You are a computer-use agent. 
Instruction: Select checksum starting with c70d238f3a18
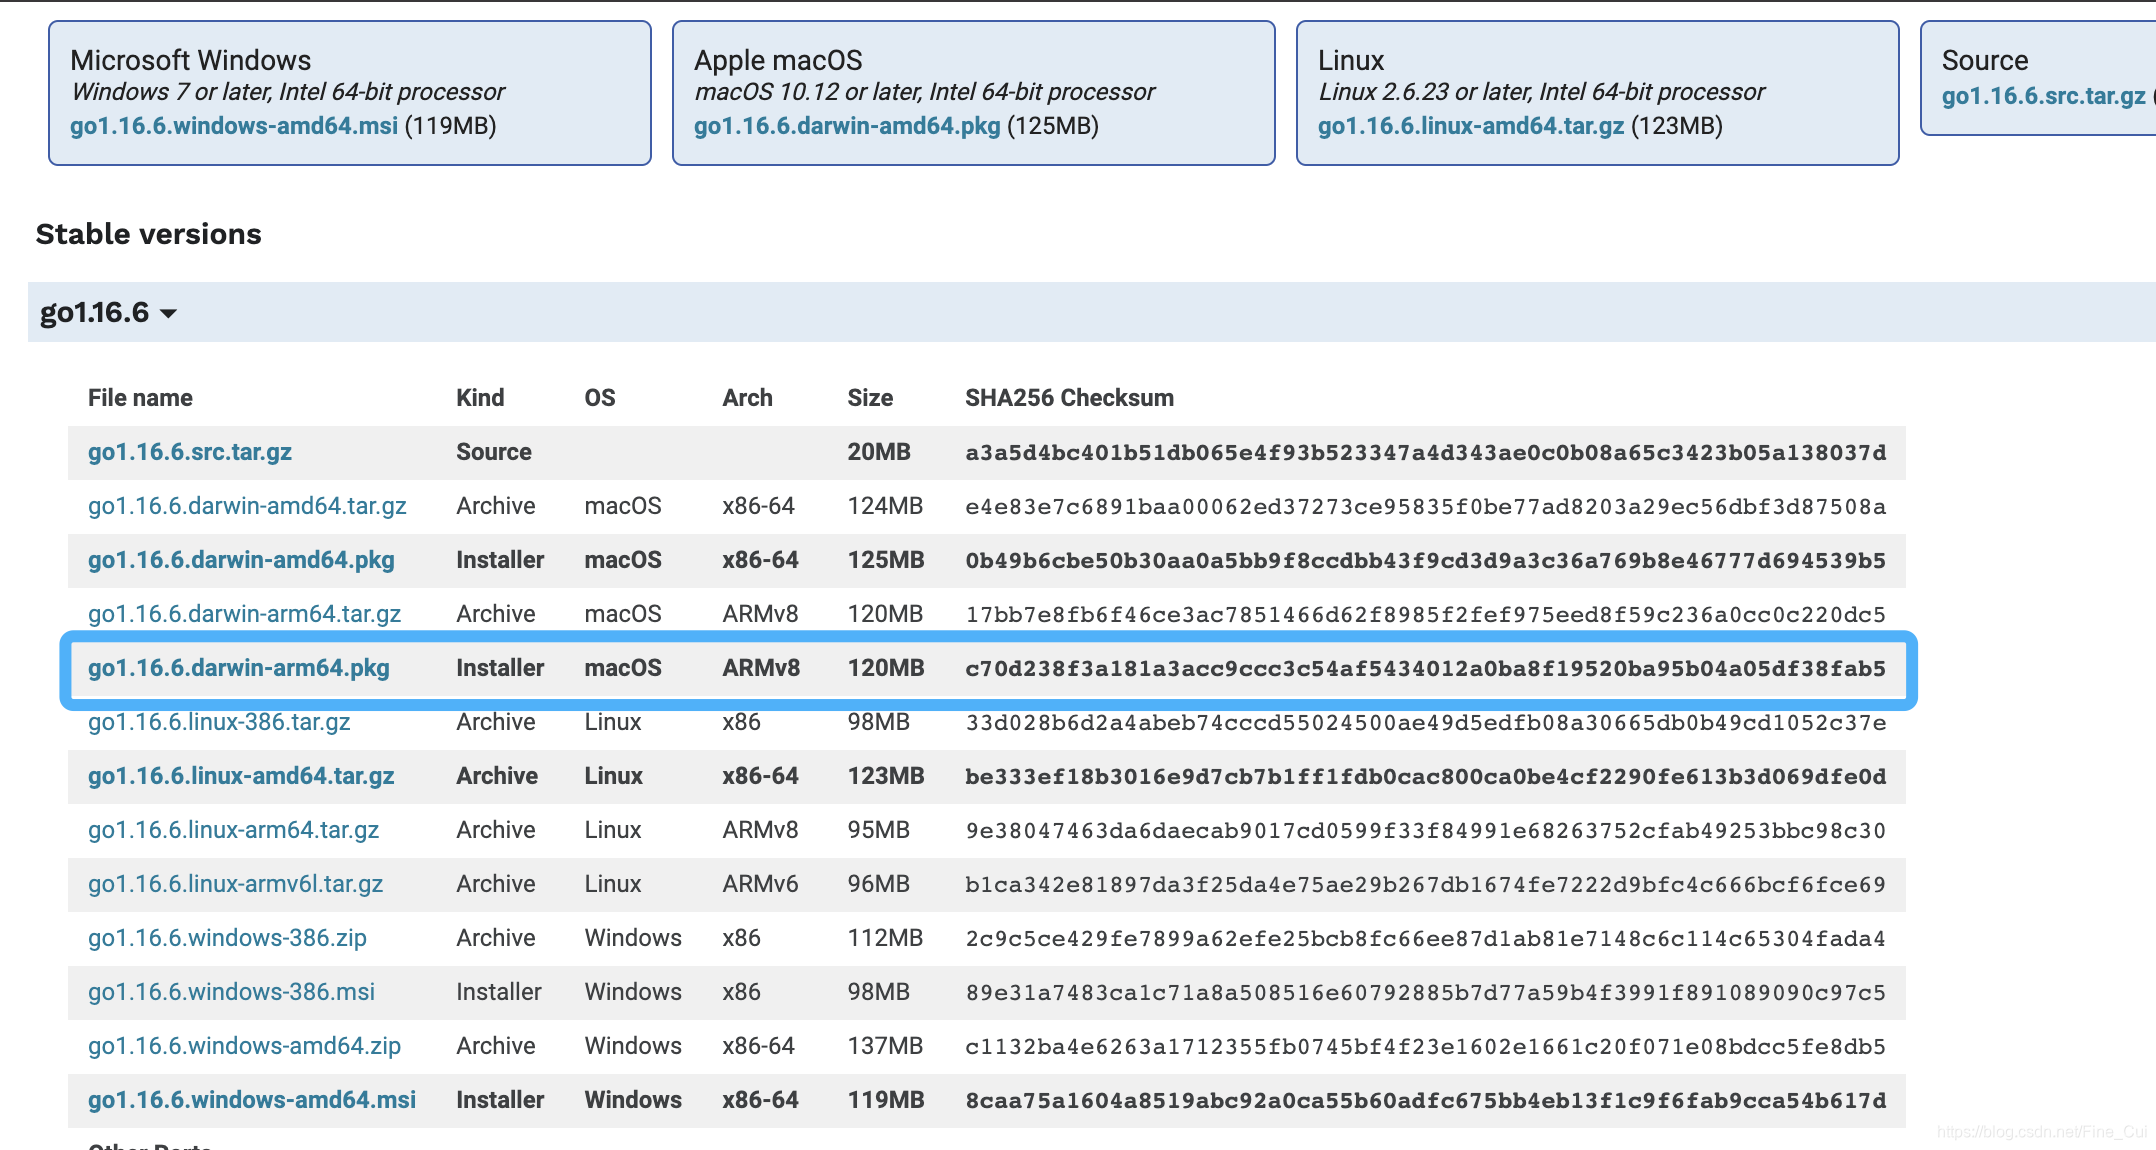[1426, 669]
